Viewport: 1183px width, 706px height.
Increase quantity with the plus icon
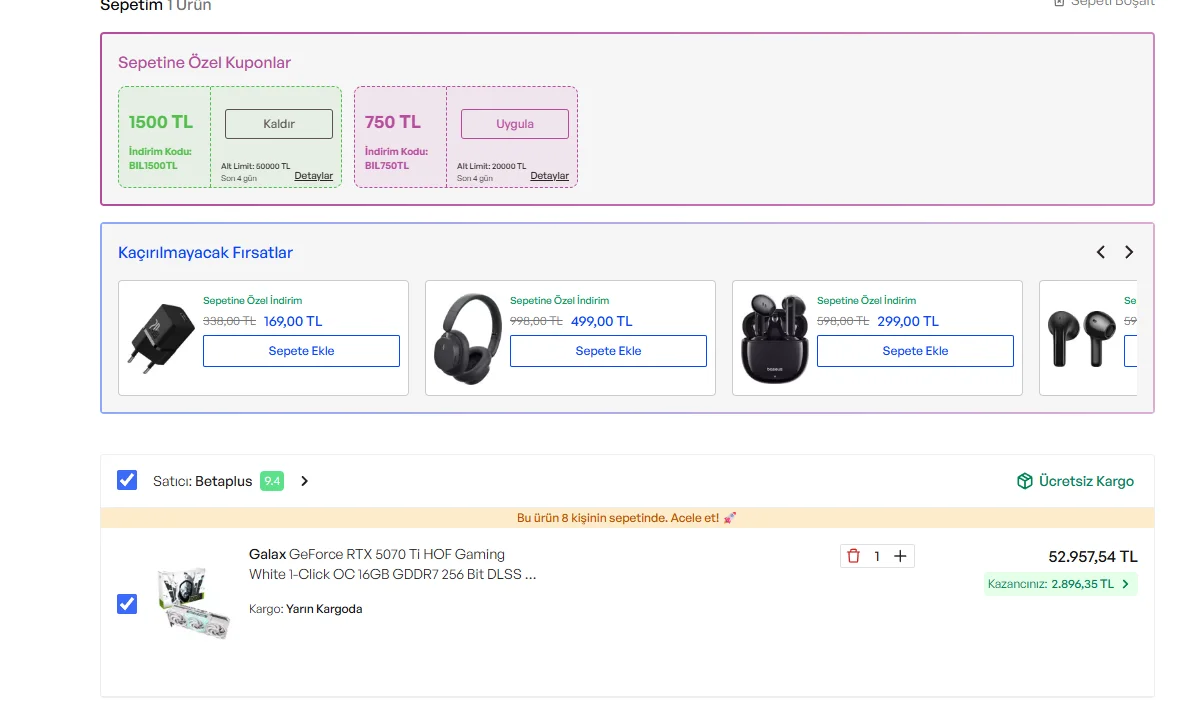[900, 556]
